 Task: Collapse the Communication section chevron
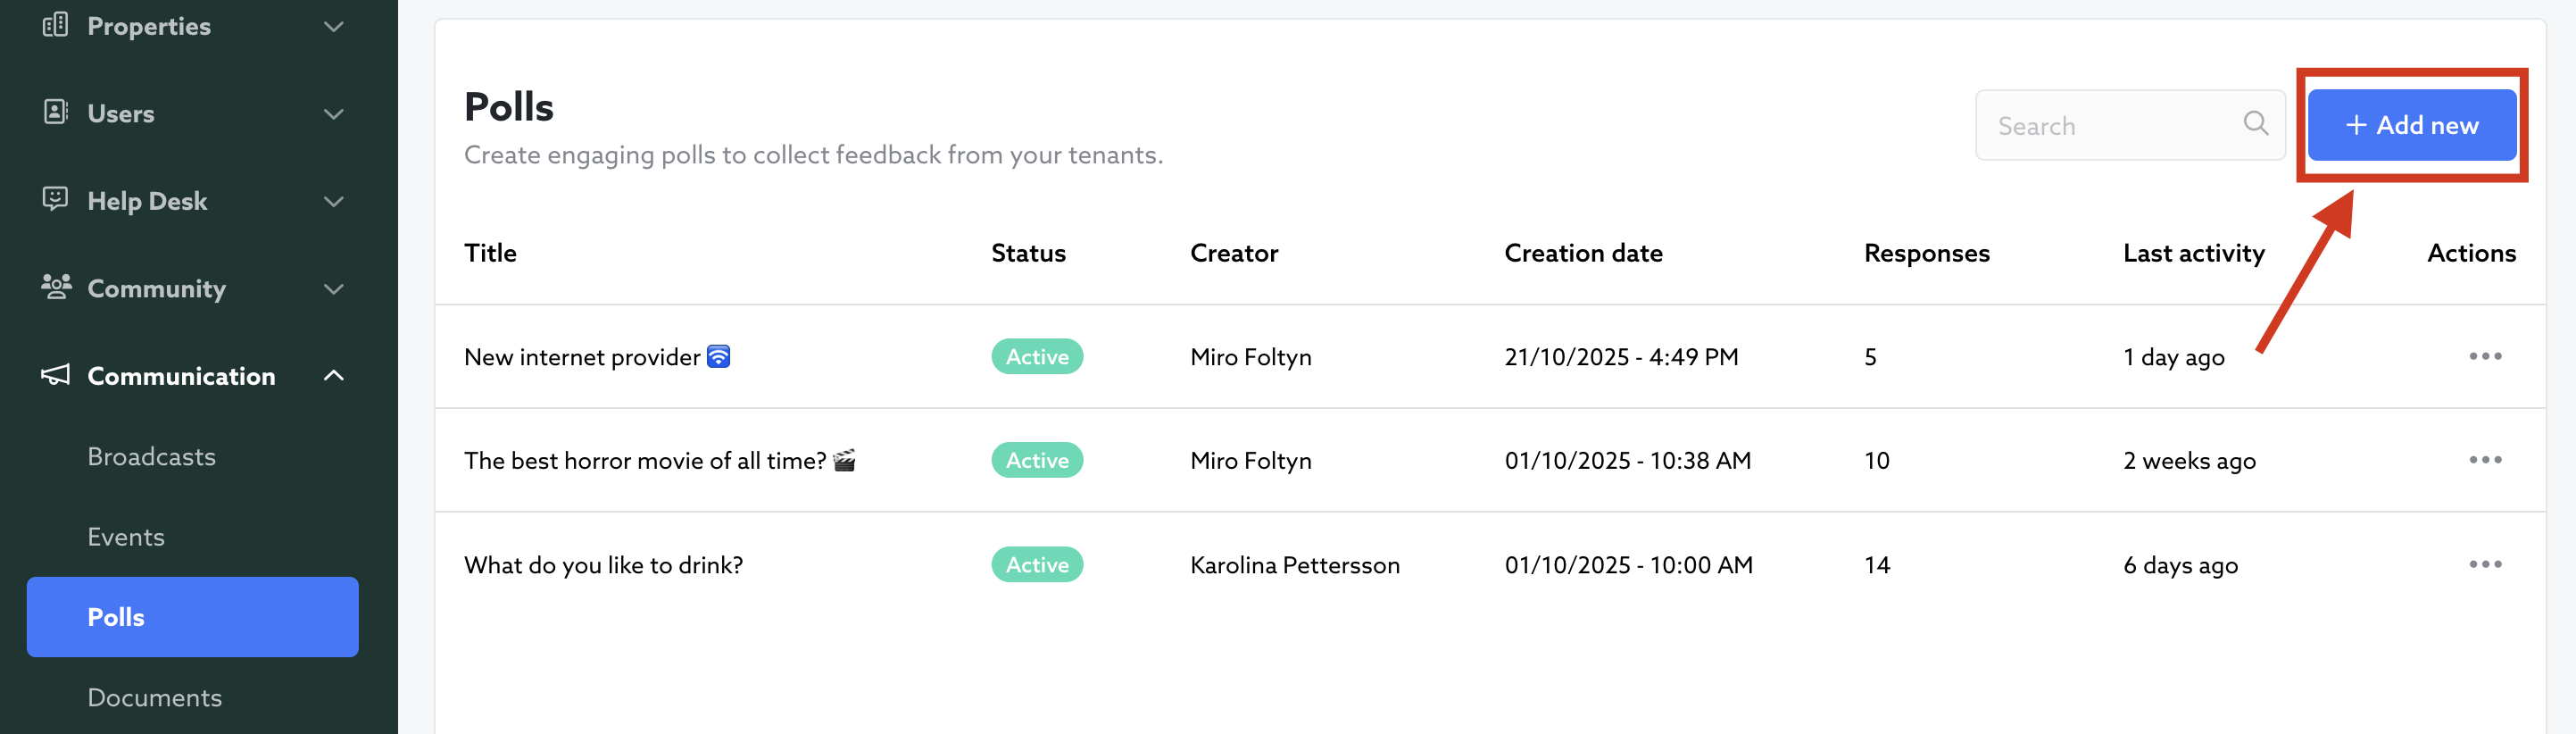coord(334,376)
